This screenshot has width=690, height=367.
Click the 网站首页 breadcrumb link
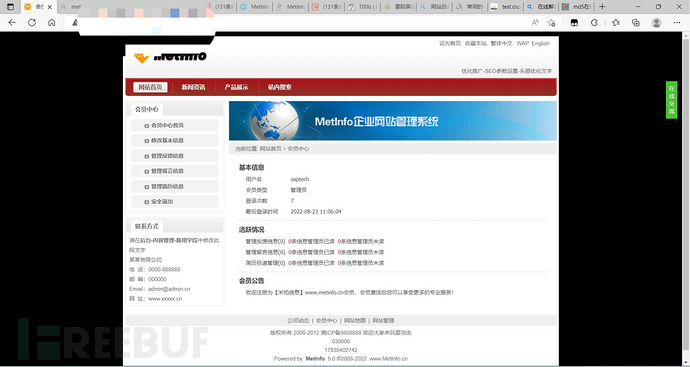click(270, 149)
